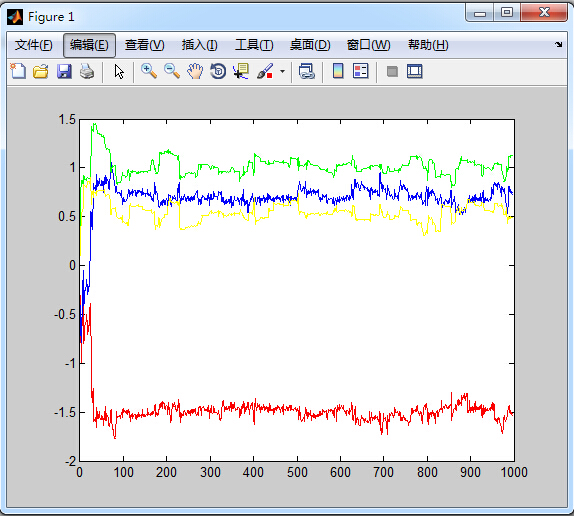Show plot tools and dock figure

pos(415,71)
